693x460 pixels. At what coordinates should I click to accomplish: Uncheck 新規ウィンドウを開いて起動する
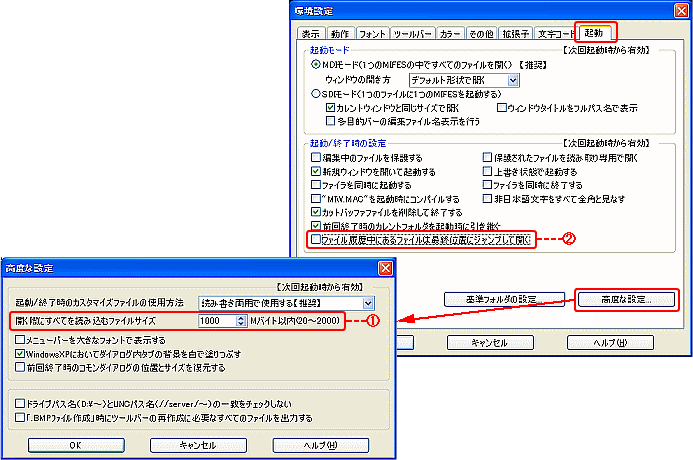316,172
